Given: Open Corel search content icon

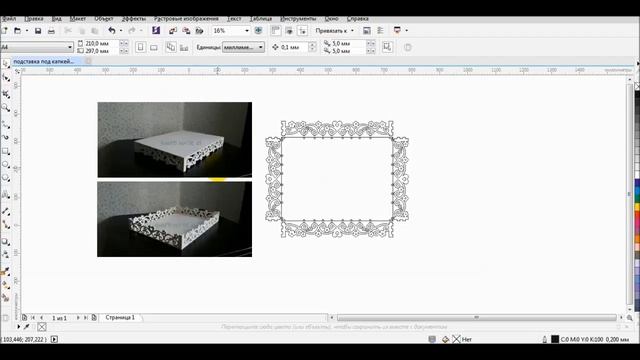Looking at the screenshot, I should (156, 31).
